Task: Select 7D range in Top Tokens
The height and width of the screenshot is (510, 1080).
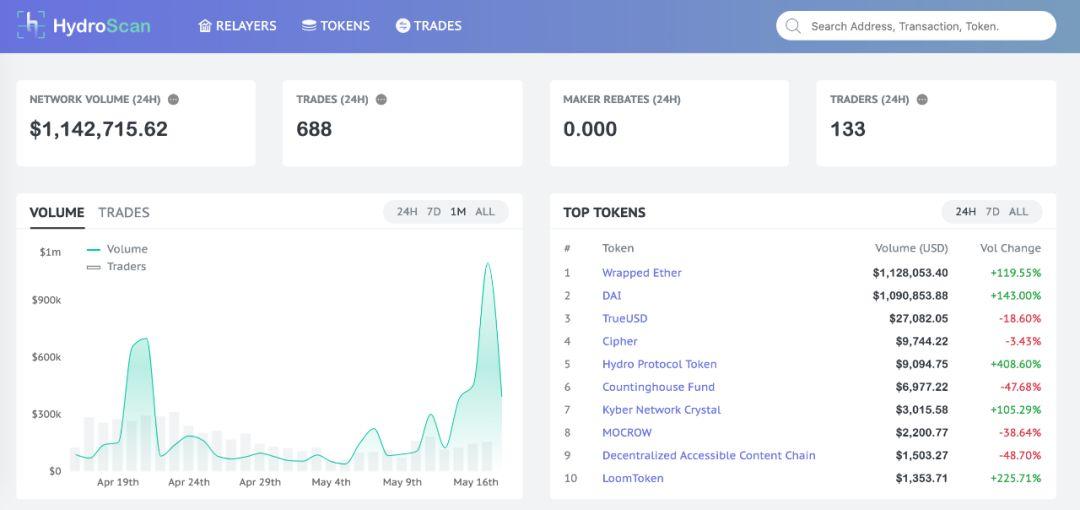Action: [x=993, y=212]
